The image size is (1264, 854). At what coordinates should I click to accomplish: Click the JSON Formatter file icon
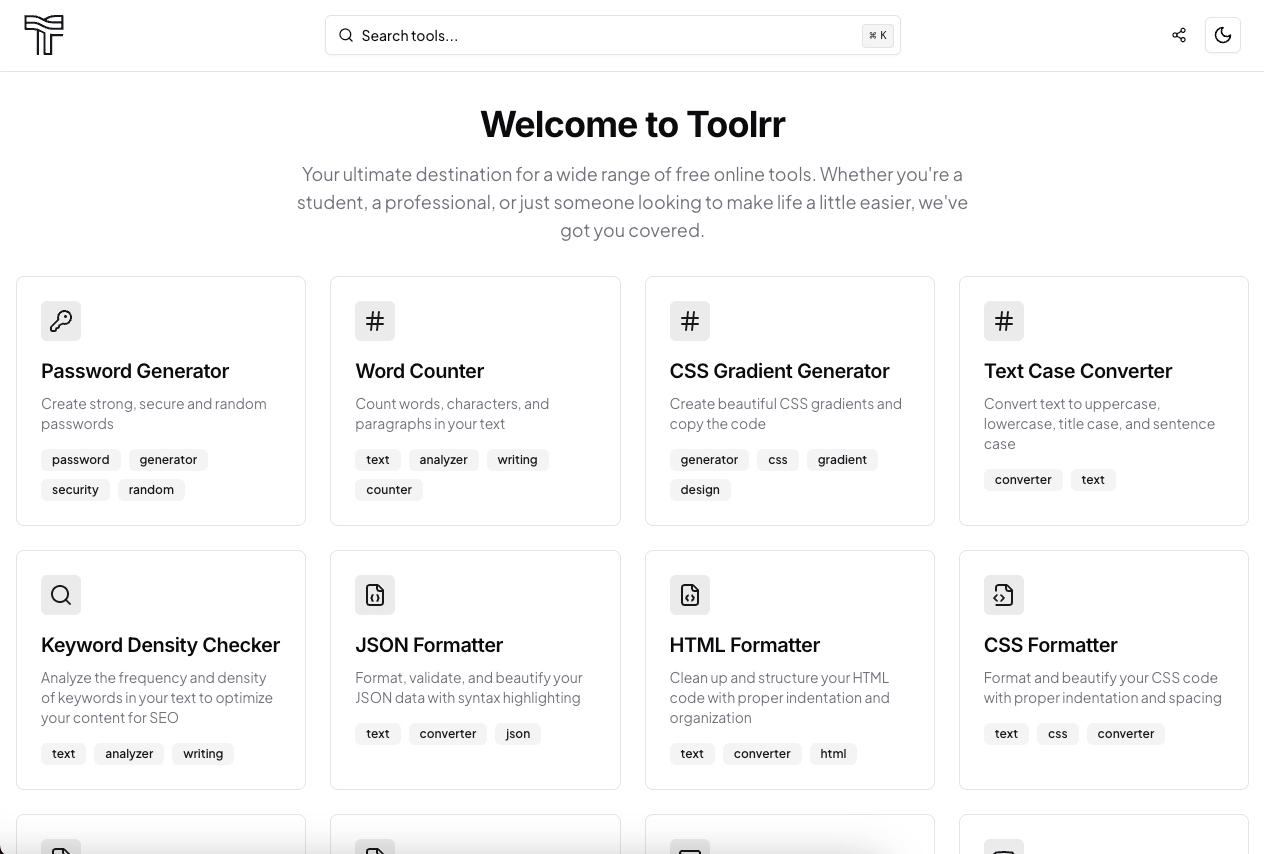375,594
